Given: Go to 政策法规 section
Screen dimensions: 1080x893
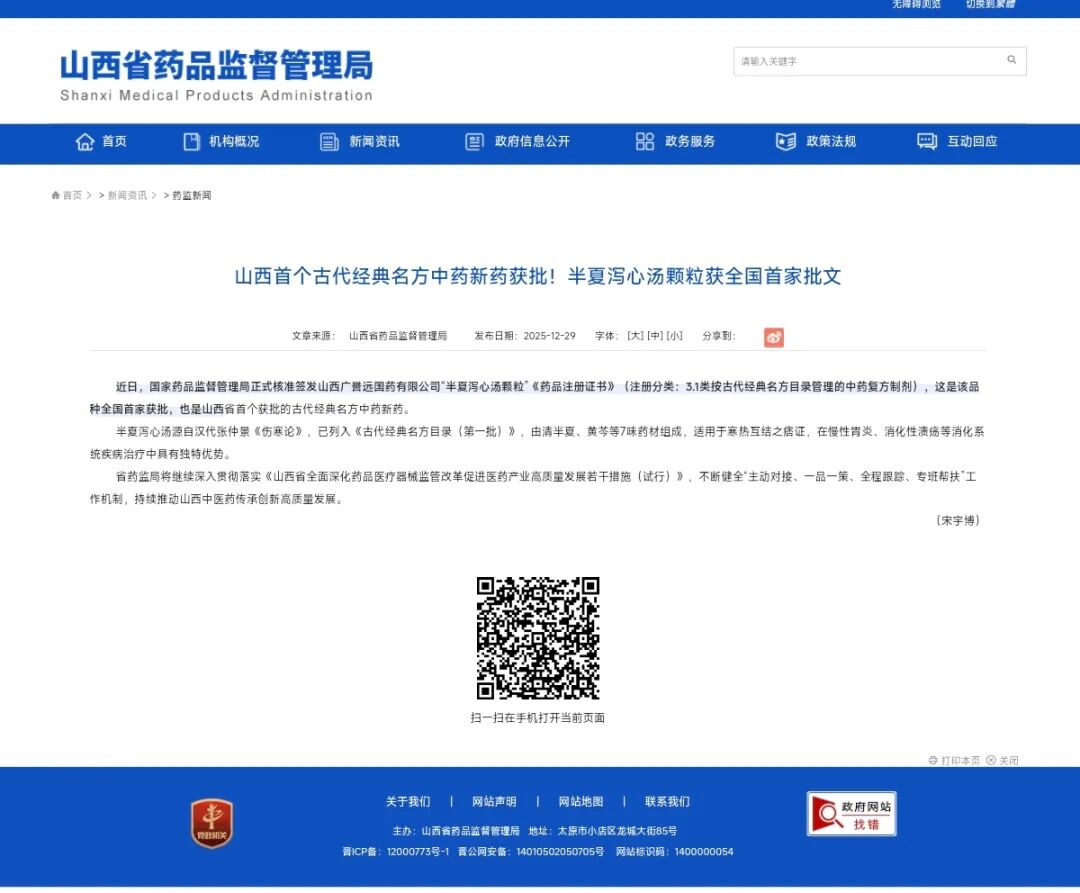Looking at the screenshot, I should (x=817, y=142).
